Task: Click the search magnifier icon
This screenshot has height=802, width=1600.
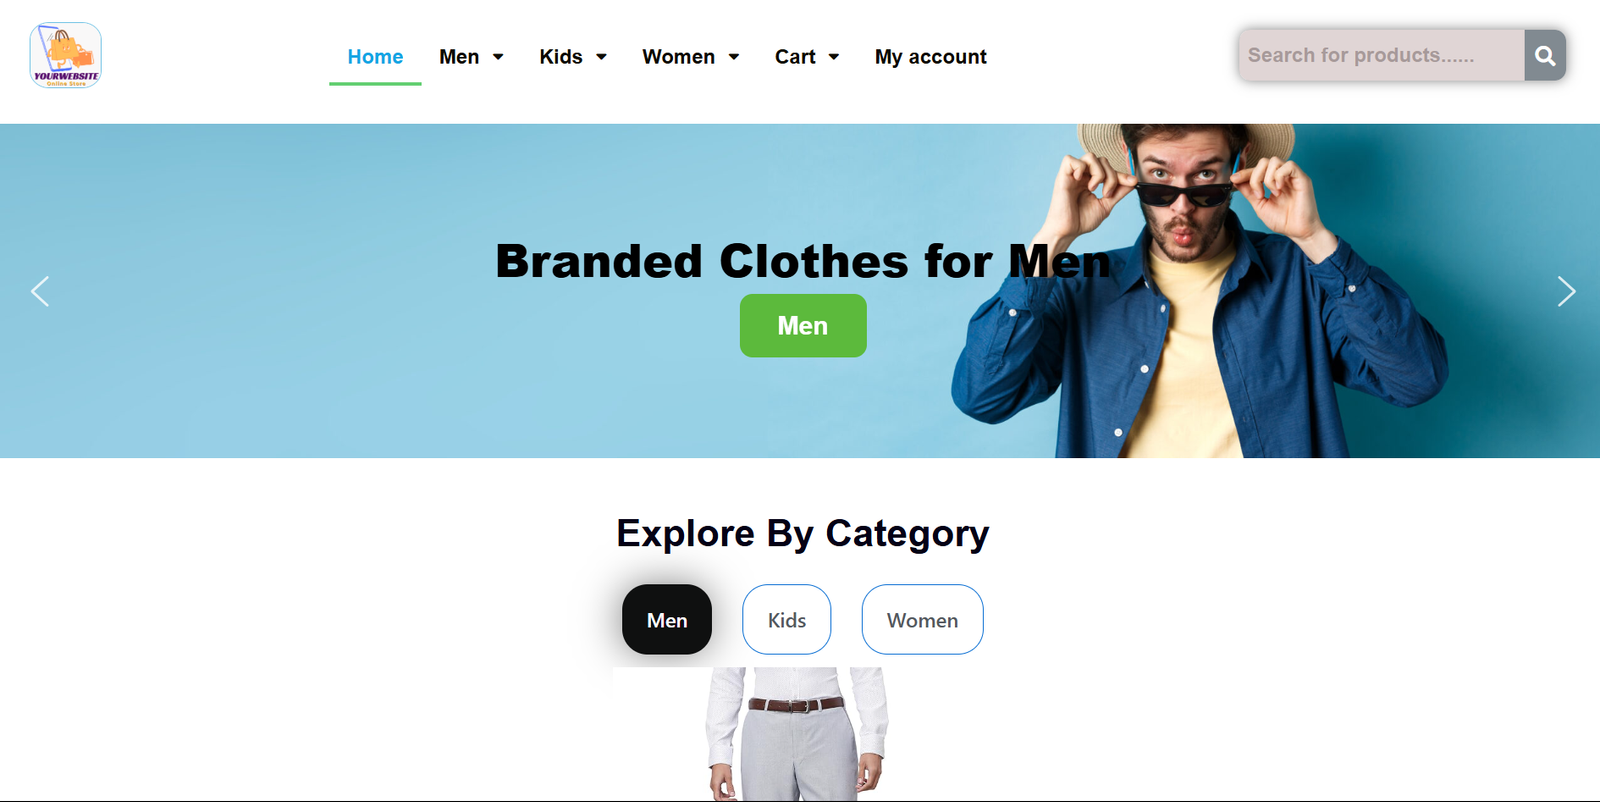Action: 1545,55
